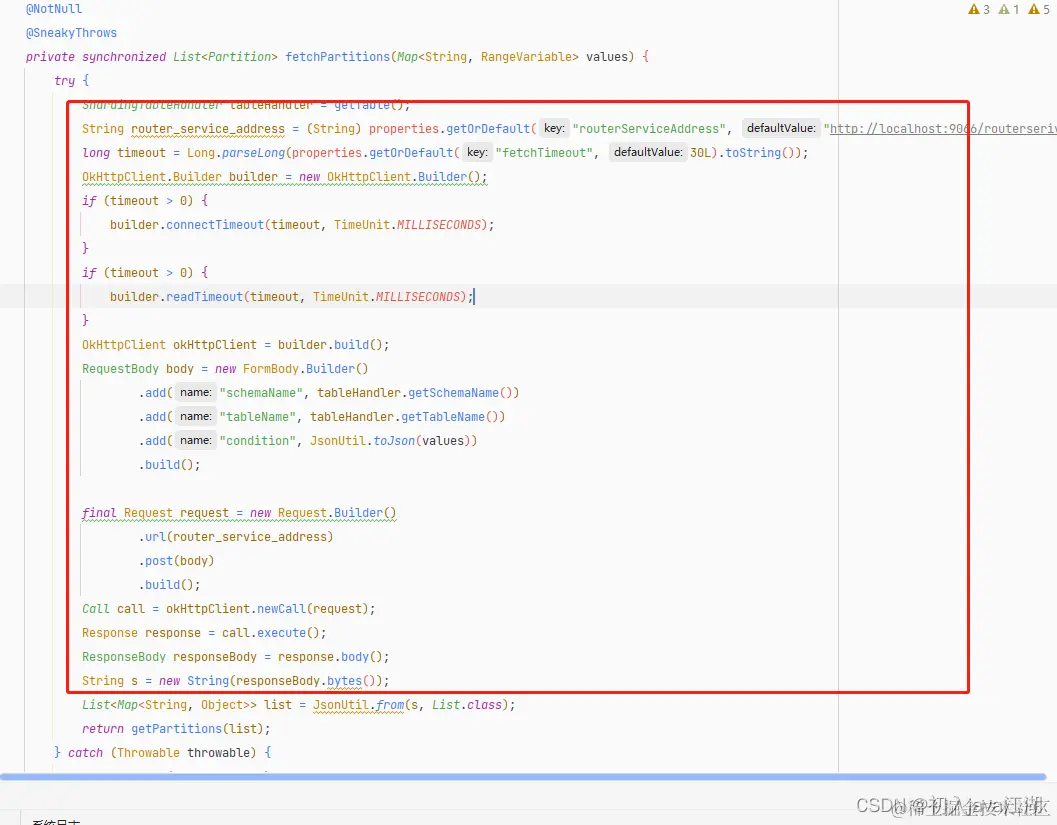This screenshot has width=1057, height=825.
Task: Open the http://localhost:9066 default value link
Action: 943,129
